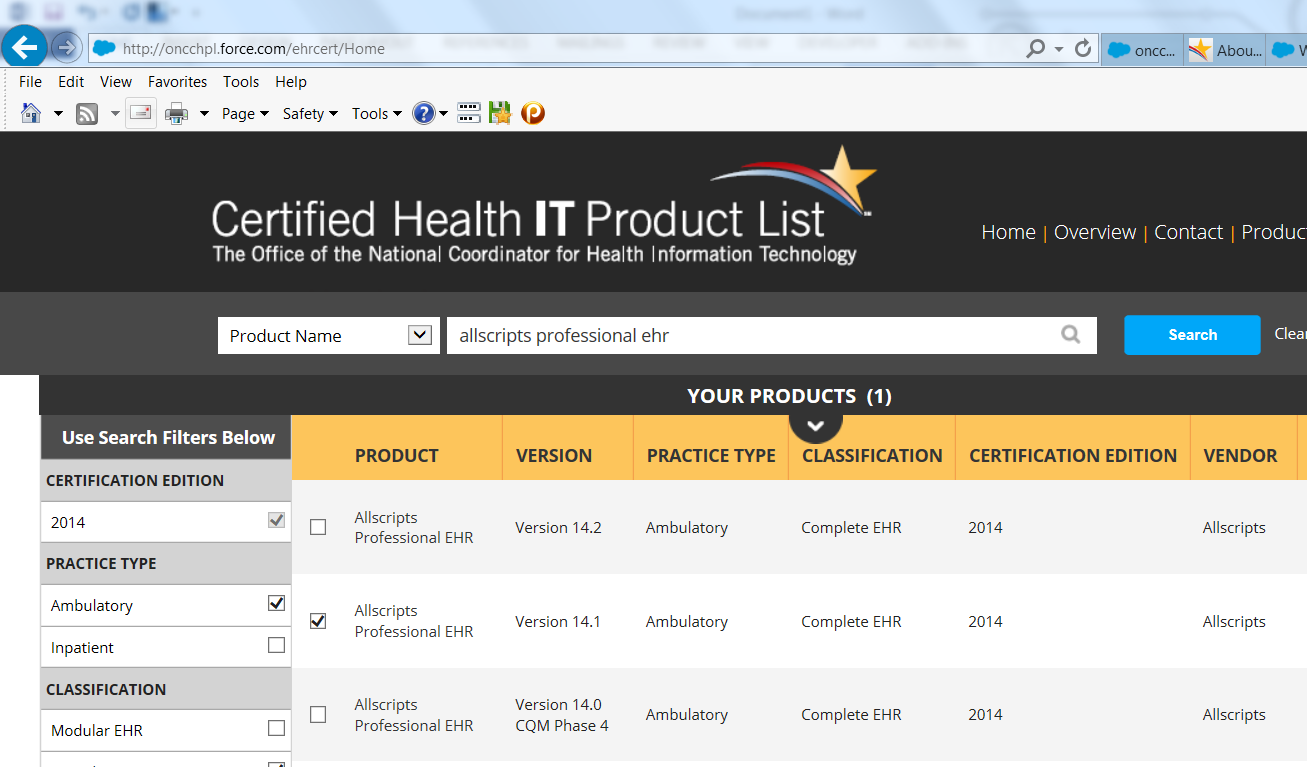Screen dimensions: 1307x767
Task: Check the Inpatient practice type filter
Action: tap(277, 645)
